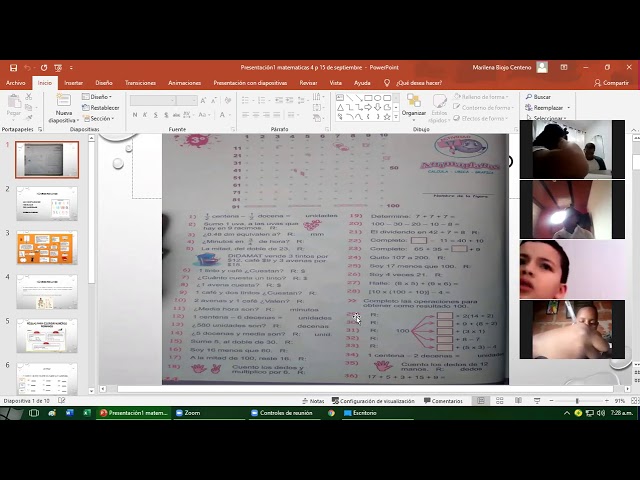Click the Save icon in title bar

click(x=13, y=68)
